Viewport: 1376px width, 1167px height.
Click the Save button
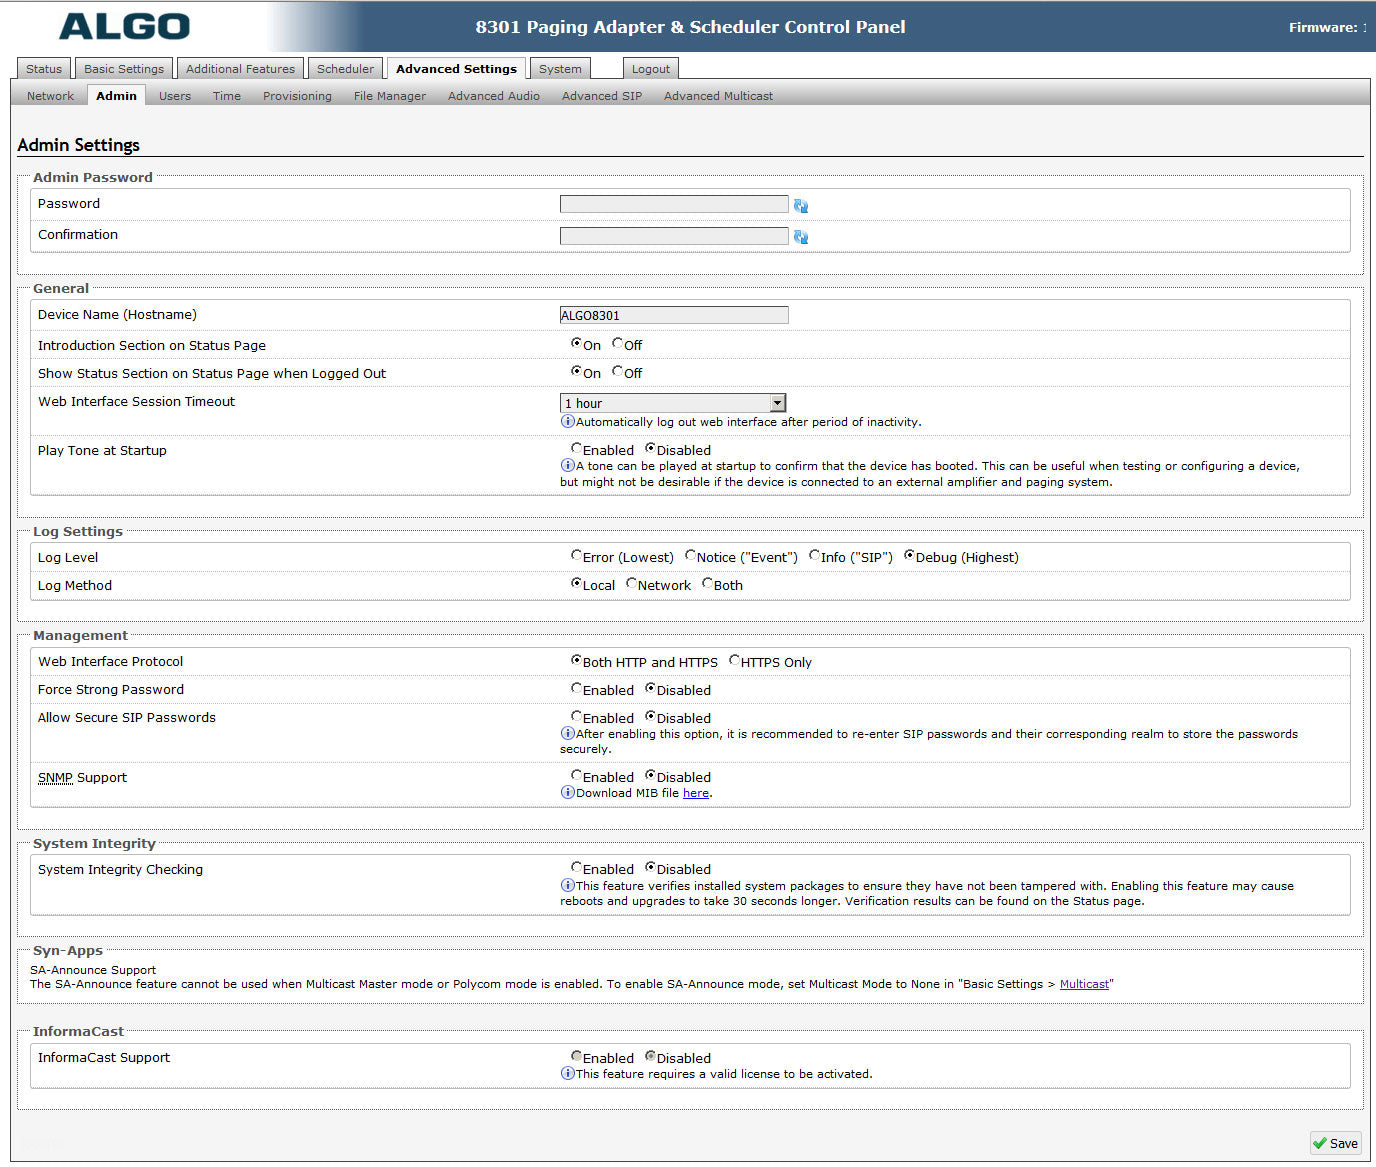pos(1336,1143)
